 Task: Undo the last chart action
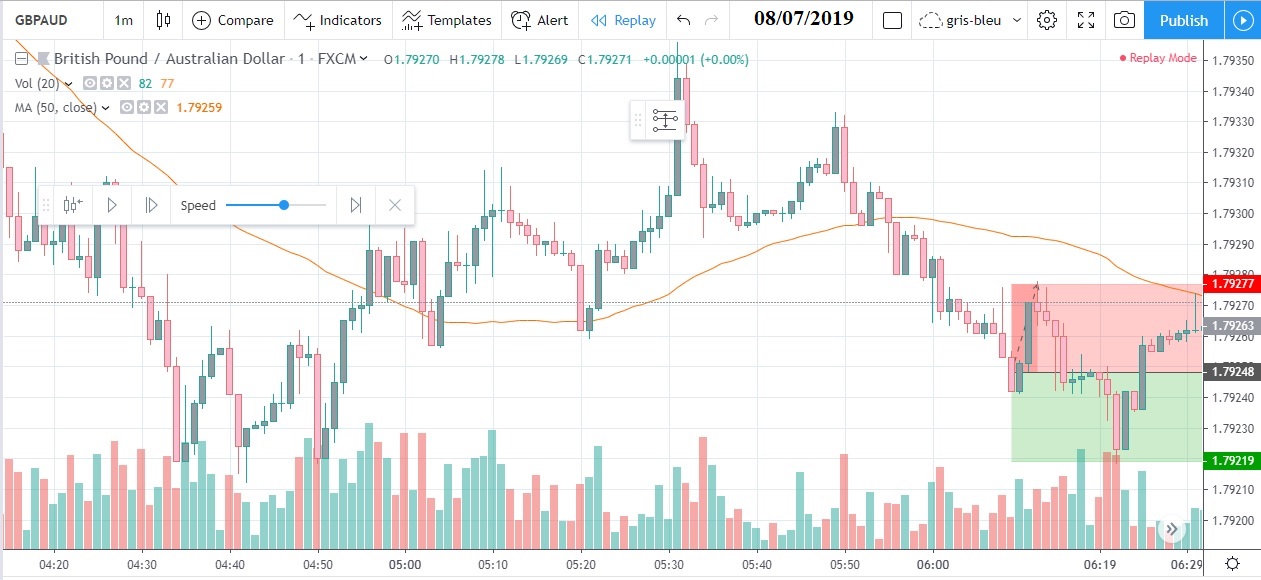tap(683, 20)
